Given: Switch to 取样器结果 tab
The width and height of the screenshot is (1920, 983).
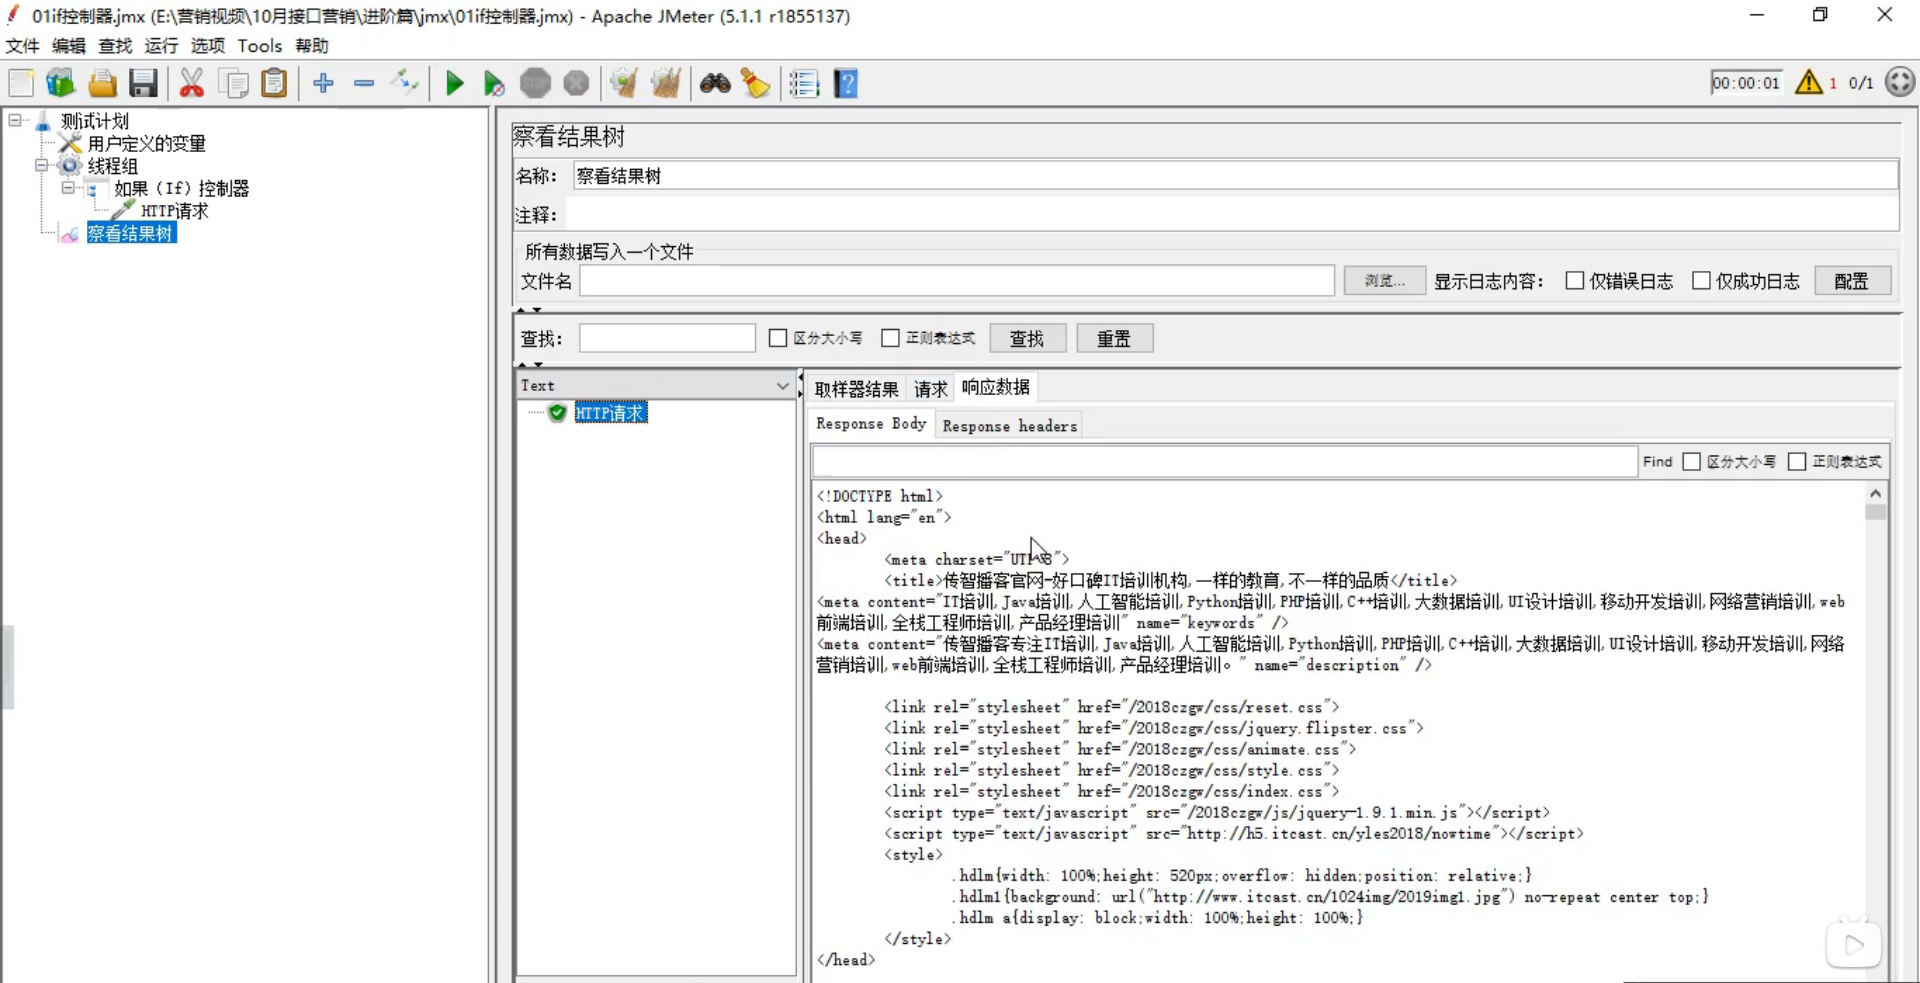Looking at the screenshot, I should (x=856, y=389).
